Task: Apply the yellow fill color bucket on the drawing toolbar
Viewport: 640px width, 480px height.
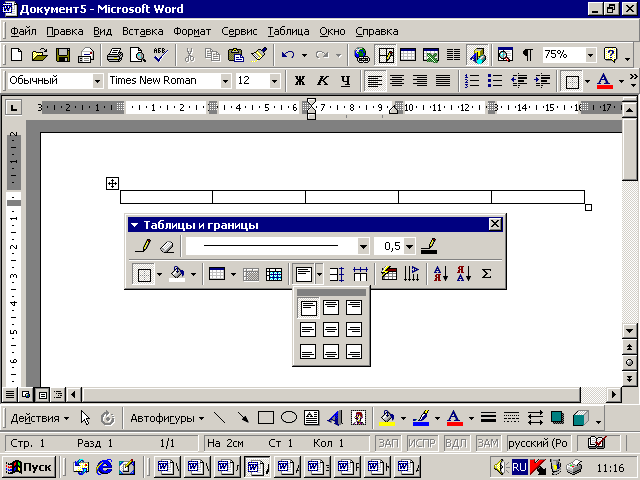Action: pos(387,418)
